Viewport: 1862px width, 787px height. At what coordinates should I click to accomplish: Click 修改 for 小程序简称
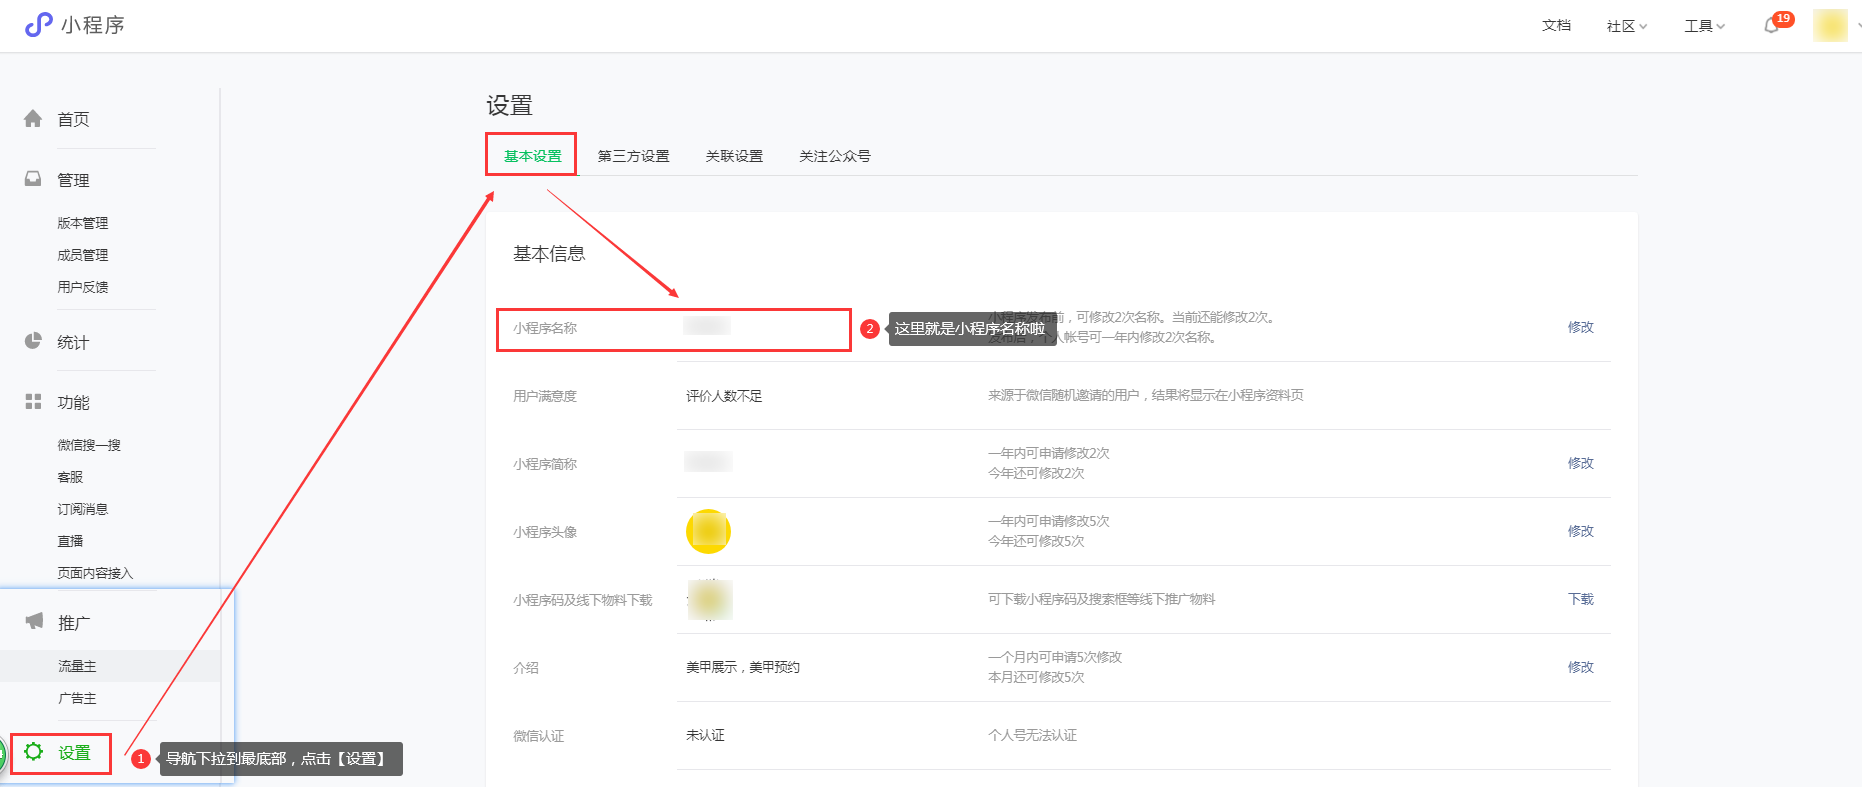click(1581, 463)
